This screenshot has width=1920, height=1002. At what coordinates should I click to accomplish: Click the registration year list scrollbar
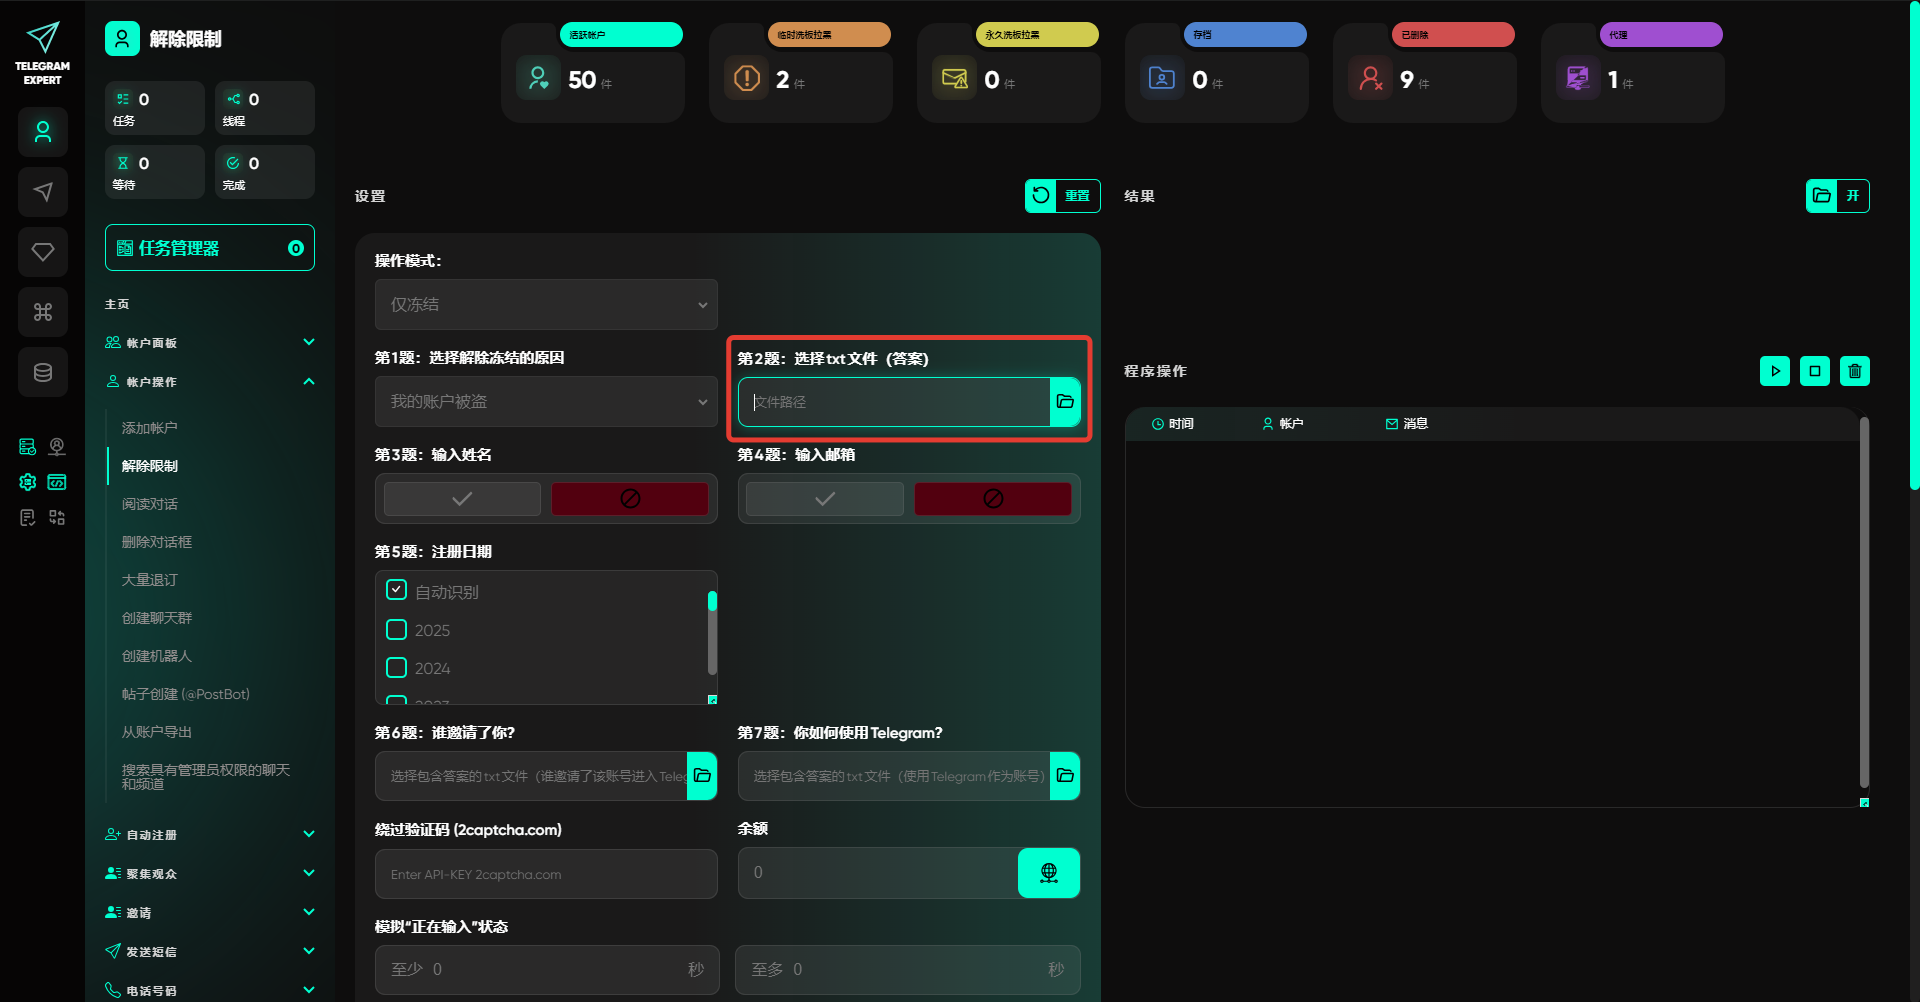712,633
